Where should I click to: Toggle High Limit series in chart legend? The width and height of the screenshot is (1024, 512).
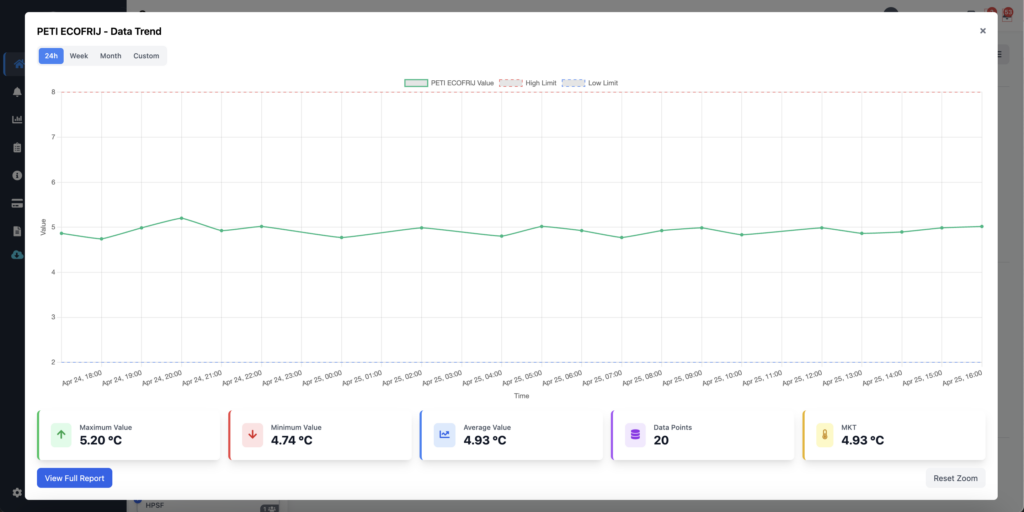[527, 82]
